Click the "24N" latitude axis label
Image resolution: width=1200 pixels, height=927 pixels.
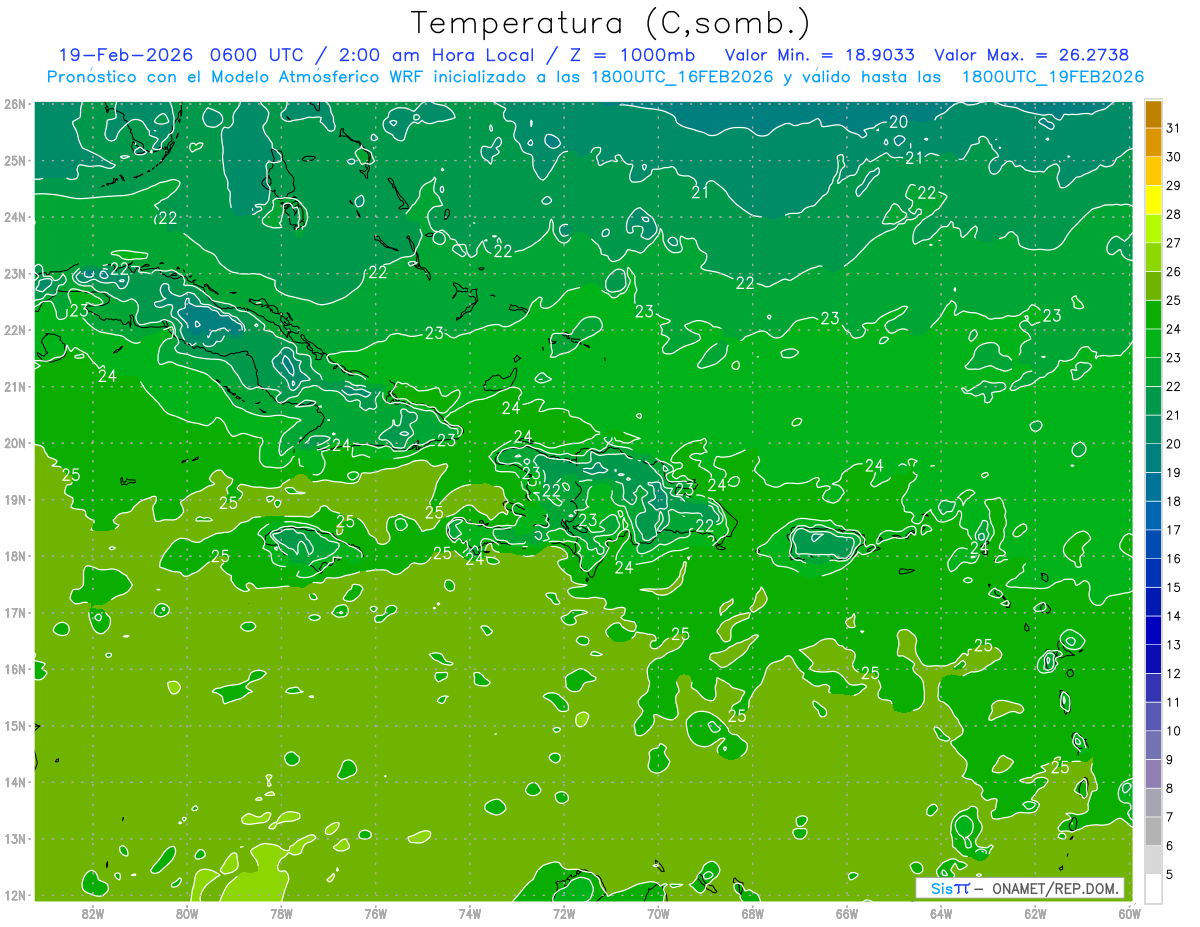[15, 217]
